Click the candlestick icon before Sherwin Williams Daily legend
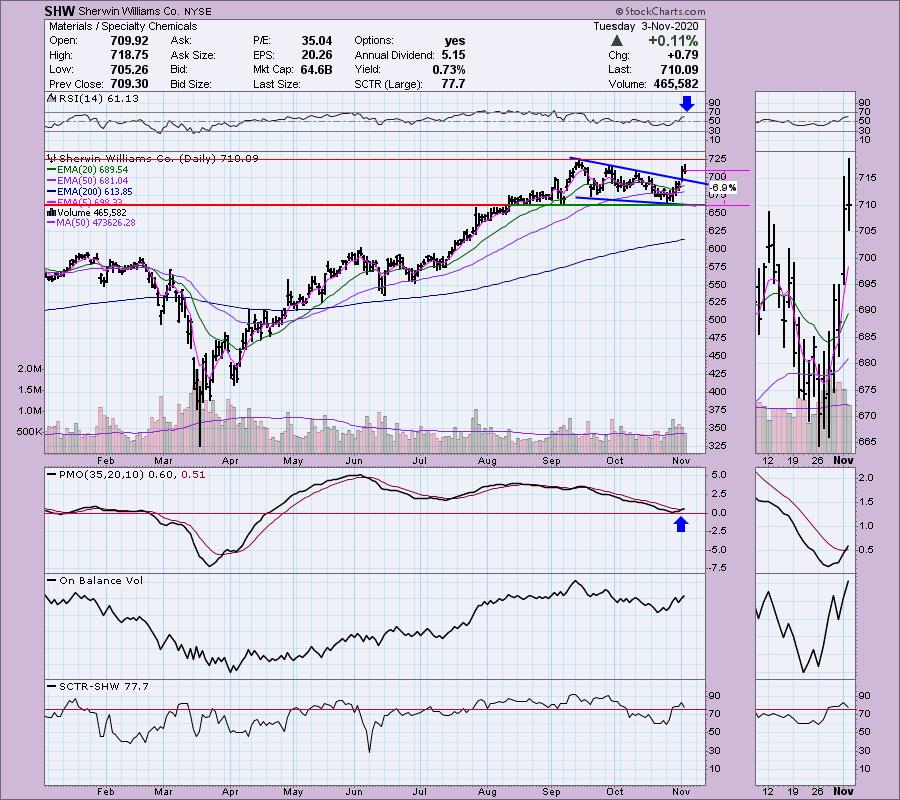Viewport: 900px width, 800px height. tap(52, 158)
